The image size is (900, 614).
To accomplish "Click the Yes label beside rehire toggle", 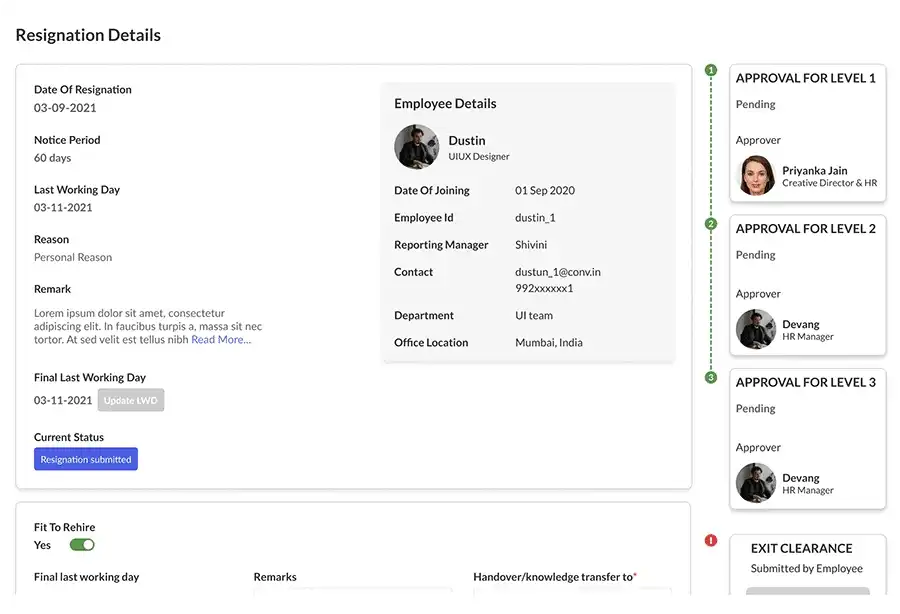I will point(42,545).
